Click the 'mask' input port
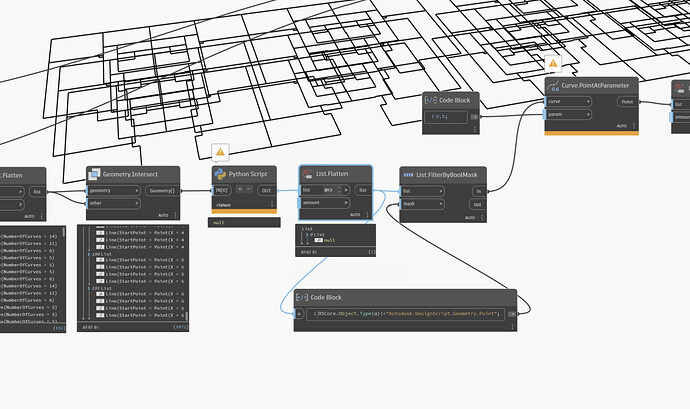The image size is (690, 409). (408, 203)
